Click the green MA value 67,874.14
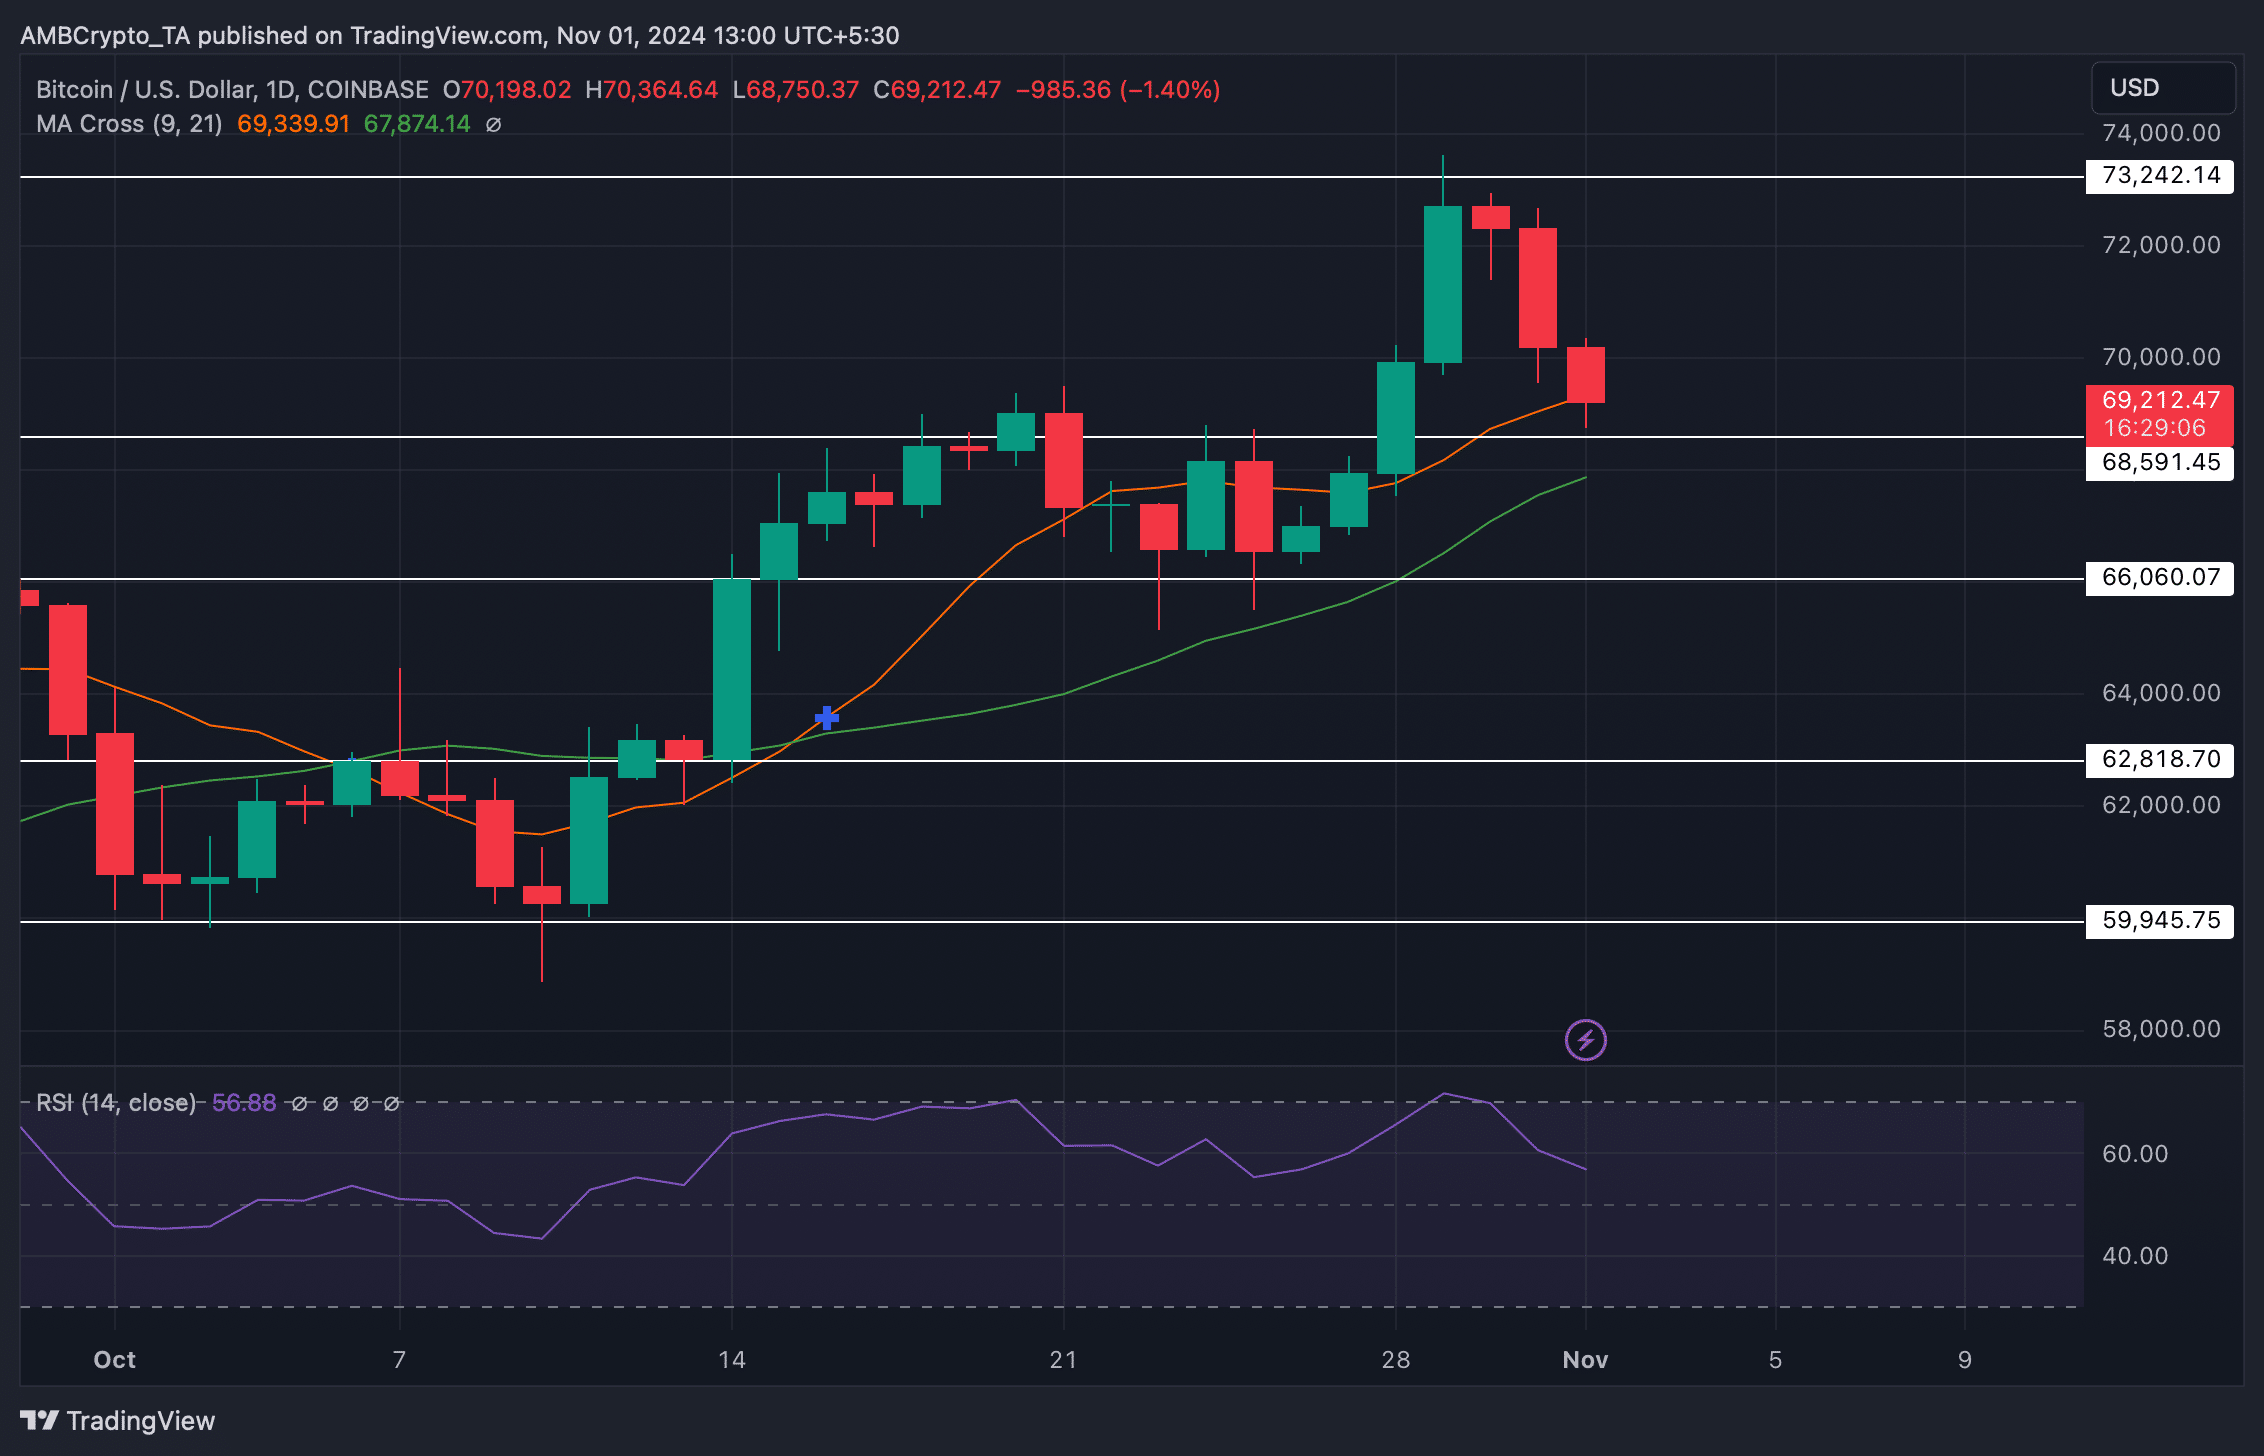The height and width of the screenshot is (1456, 2264). coord(417,125)
